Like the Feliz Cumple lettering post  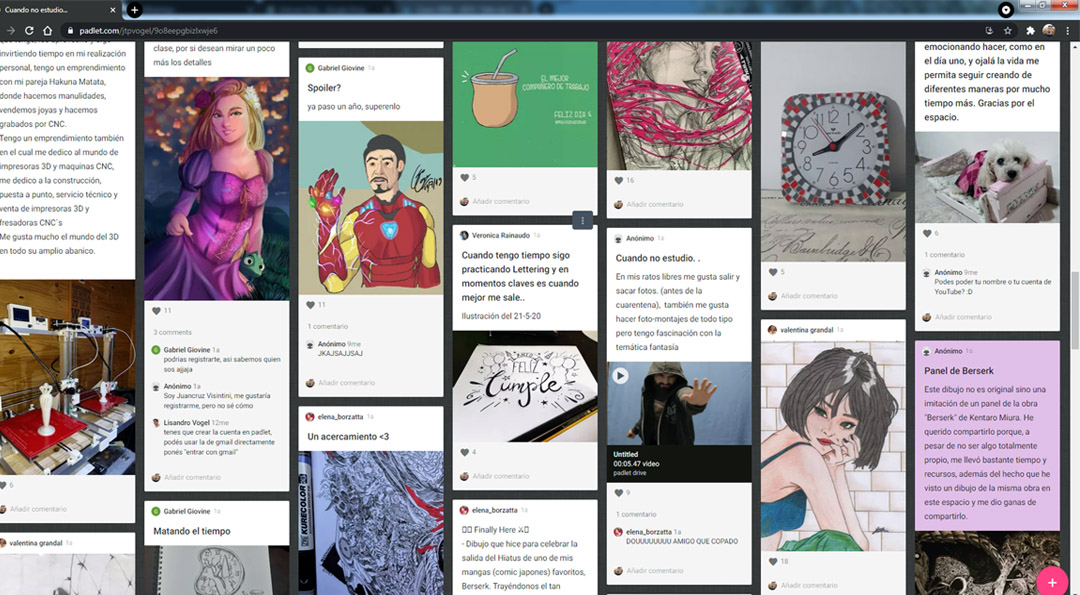(x=465, y=452)
